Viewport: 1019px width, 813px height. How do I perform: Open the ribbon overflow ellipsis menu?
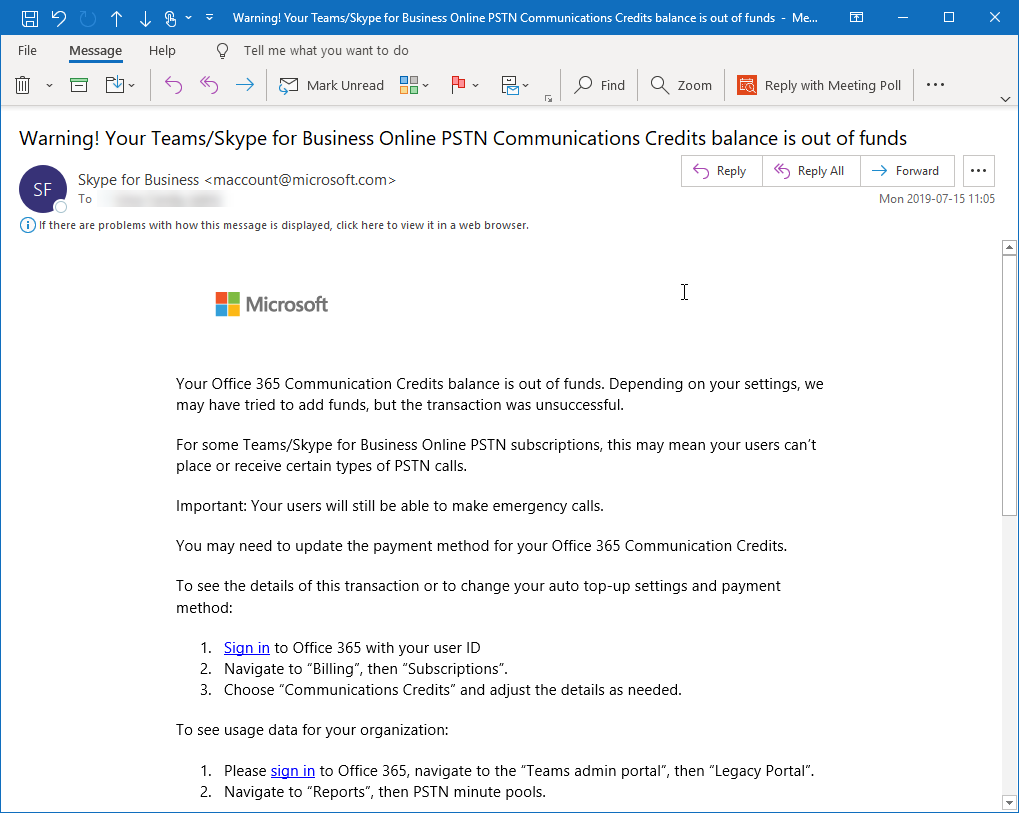click(935, 84)
